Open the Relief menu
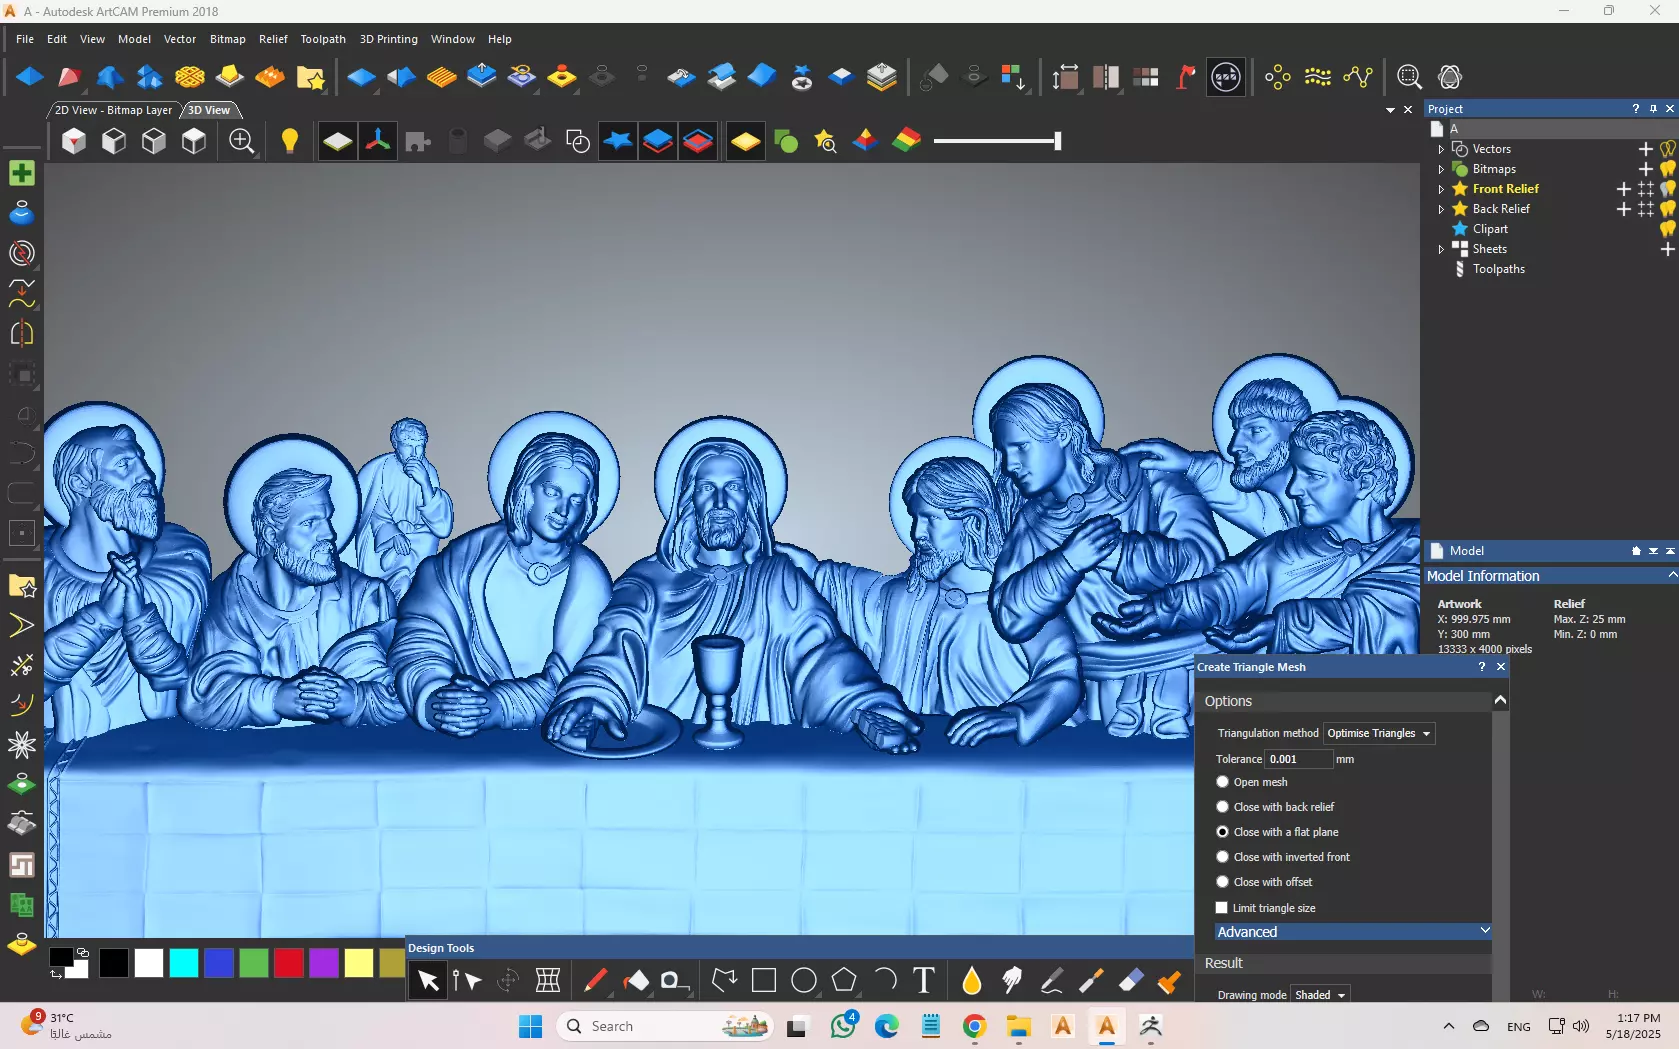The width and height of the screenshot is (1679, 1049). tap(273, 39)
